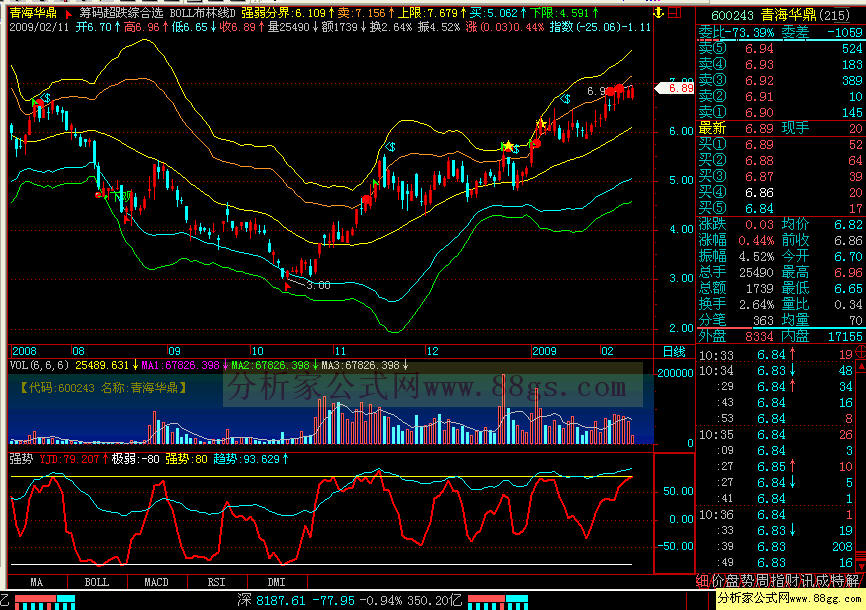Click the red-cyan ratio bar at the status bar's far left

pyautogui.click(x=45, y=602)
